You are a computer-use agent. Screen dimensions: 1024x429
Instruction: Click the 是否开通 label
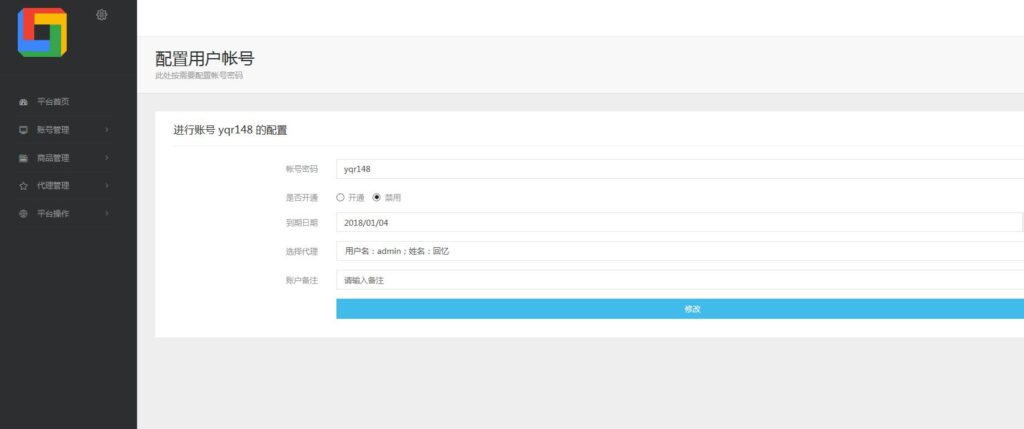tap(302, 197)
